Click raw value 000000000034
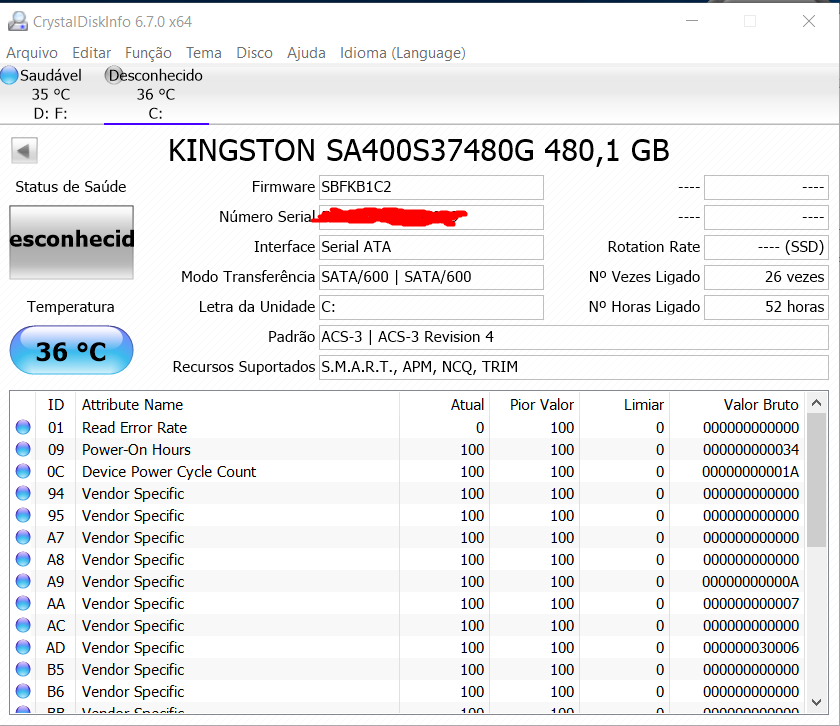 751,450
